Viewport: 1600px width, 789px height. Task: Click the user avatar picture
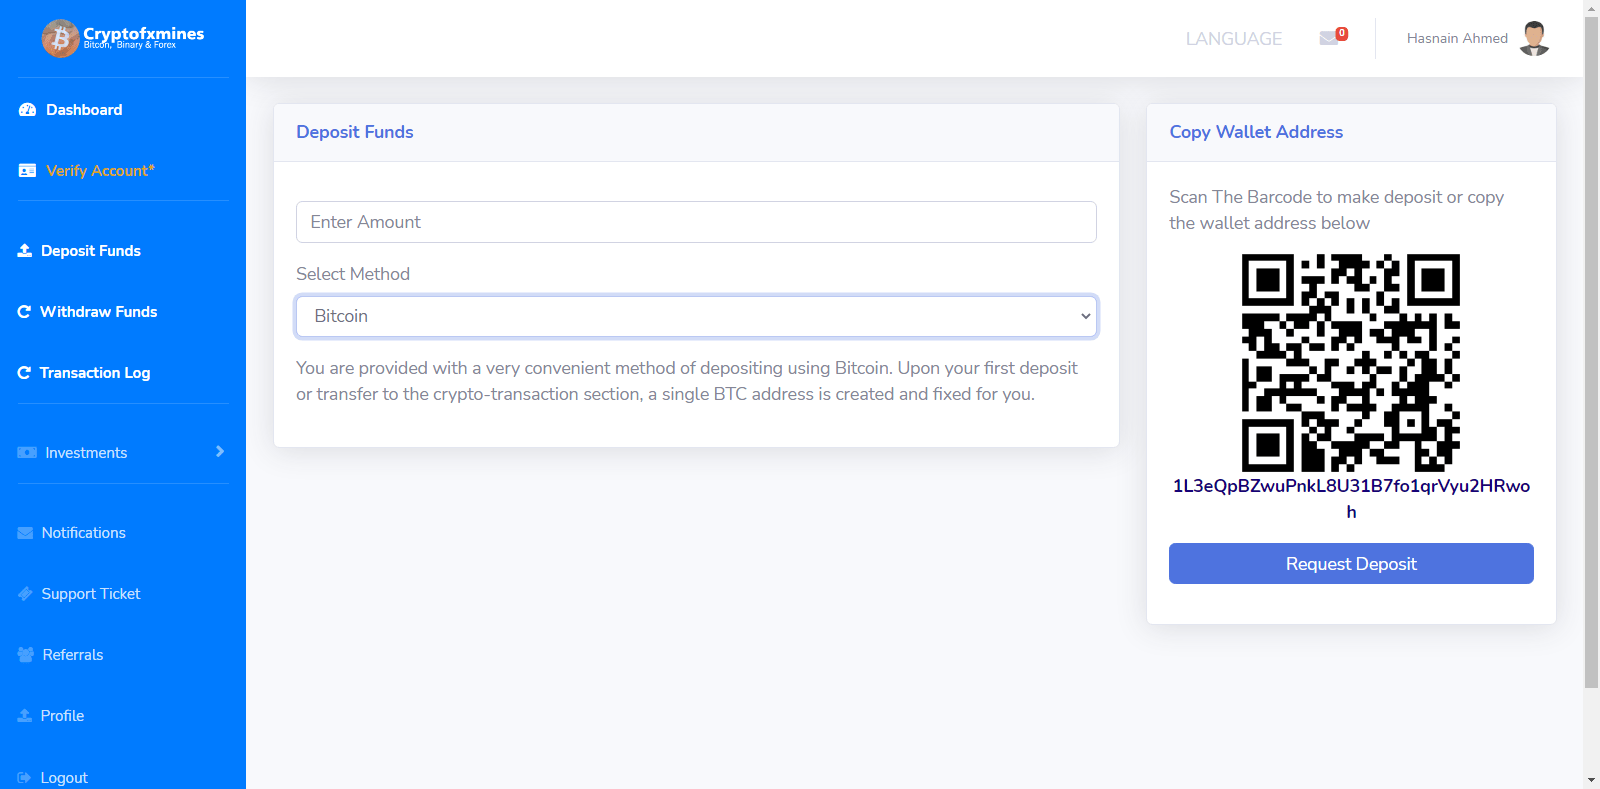pos(1534,38)
